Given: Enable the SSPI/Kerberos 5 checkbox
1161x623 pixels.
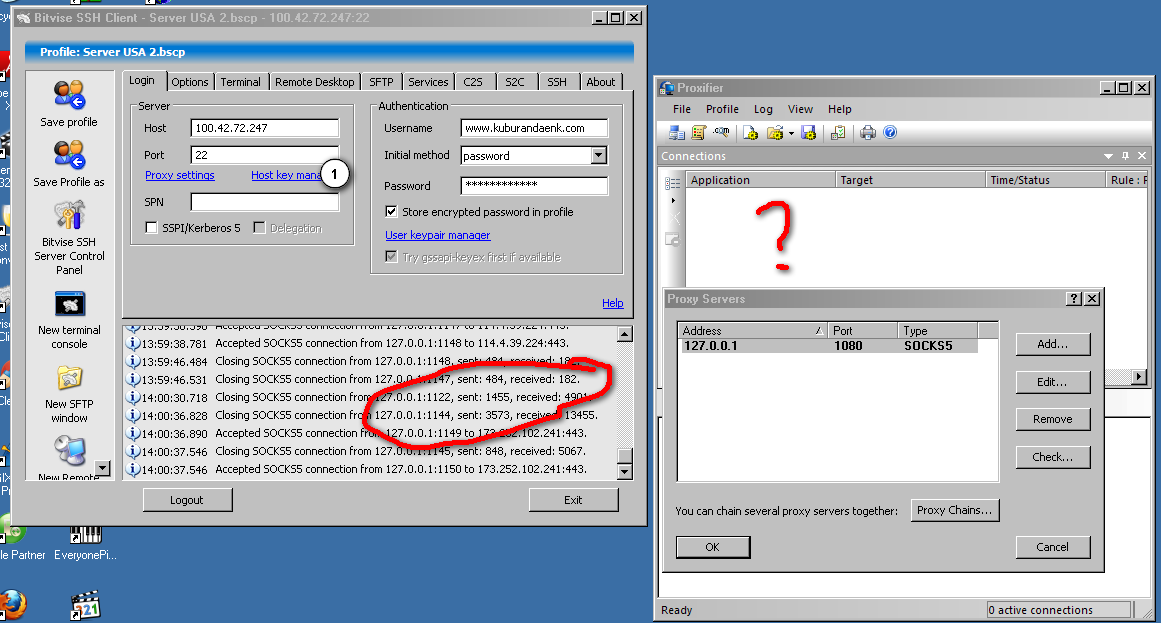Looking at the screenshot, I should pos(152,228).
